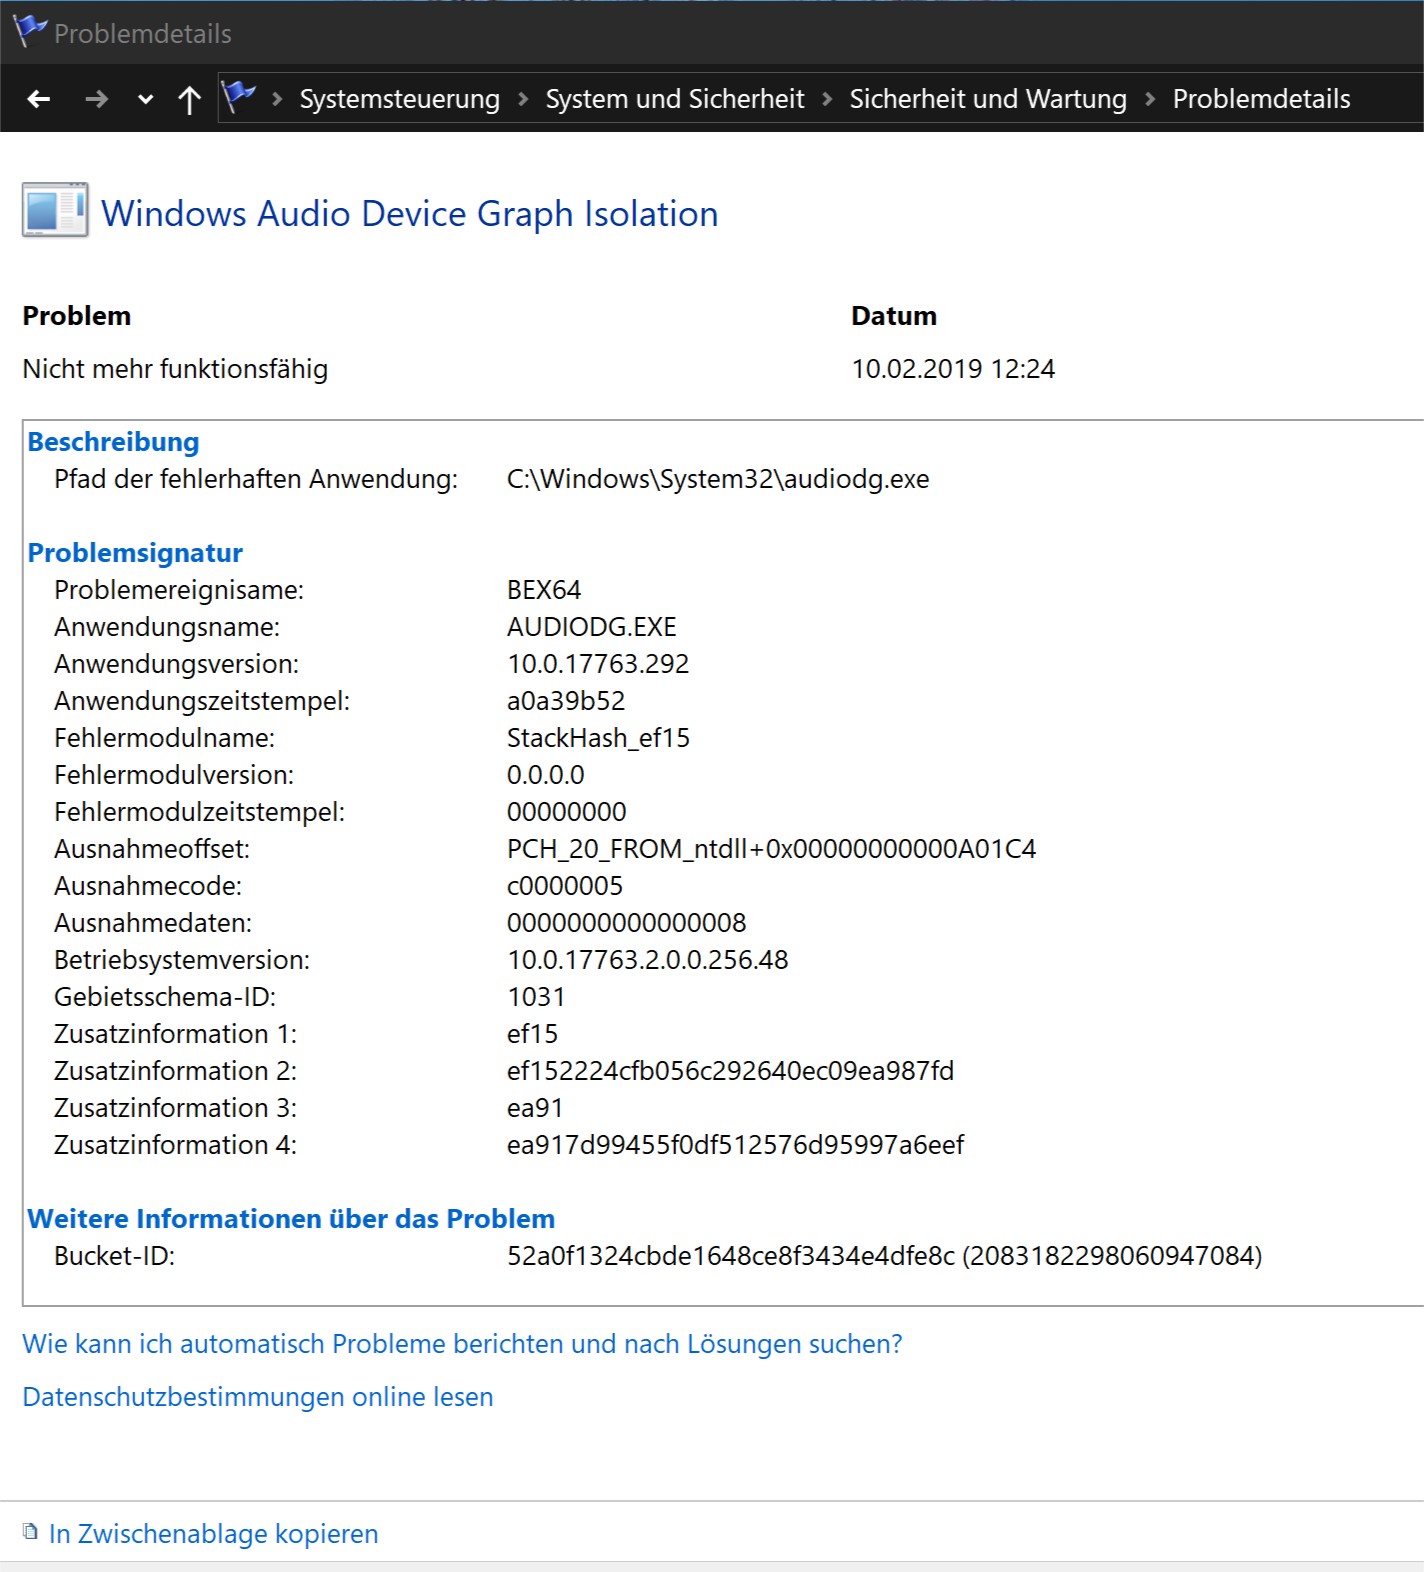Select Weitere Informationen über das Problem header
This screenshot has height=1572, width=1424.
(x=291, y=1219)
